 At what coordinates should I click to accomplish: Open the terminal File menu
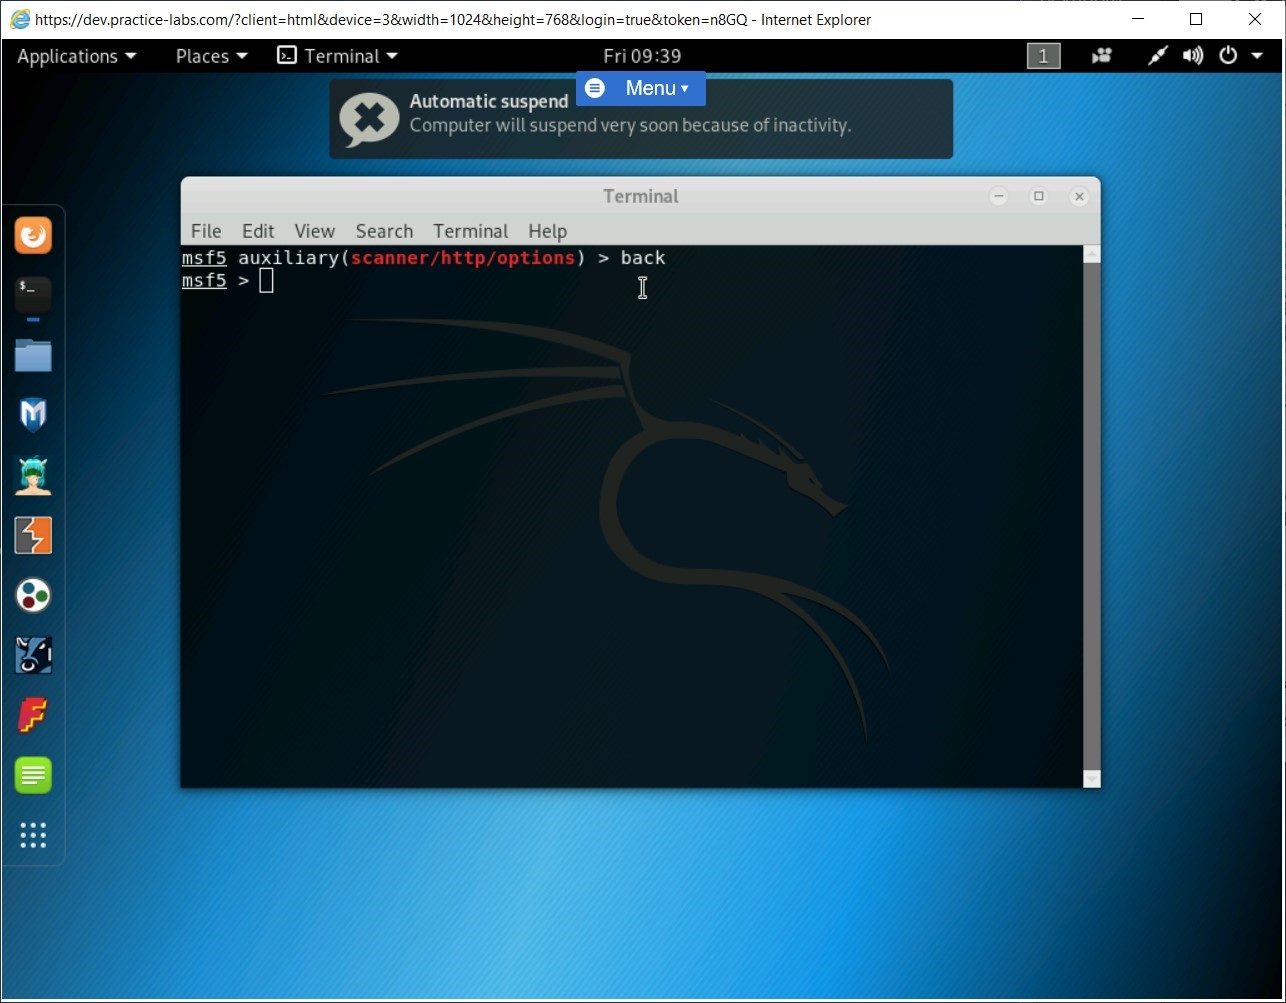(206, 231)
